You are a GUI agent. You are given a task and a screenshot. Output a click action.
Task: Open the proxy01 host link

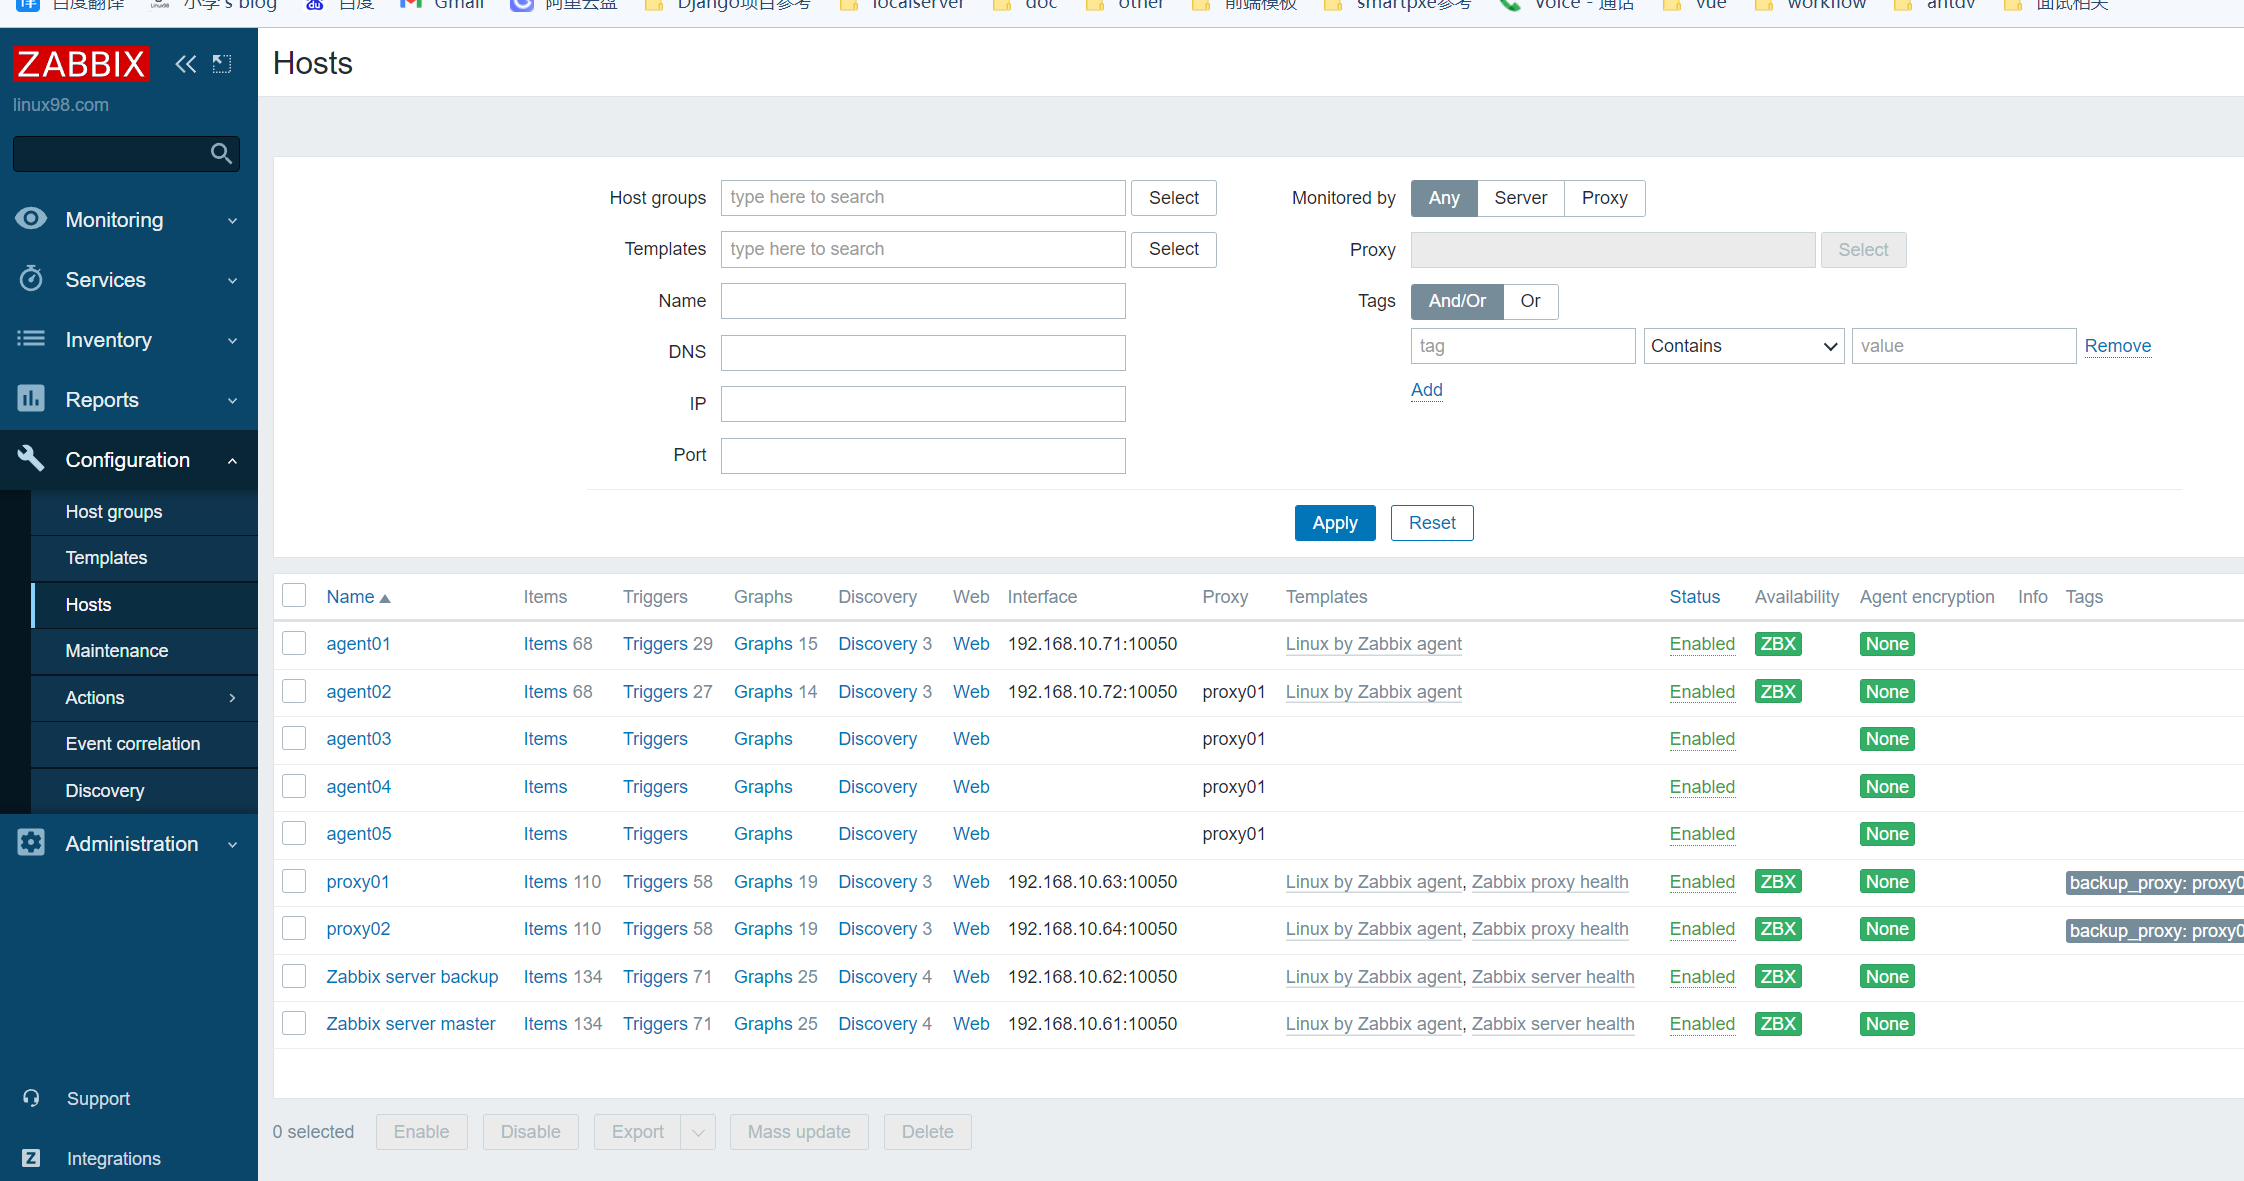click(x=357, y=882)
